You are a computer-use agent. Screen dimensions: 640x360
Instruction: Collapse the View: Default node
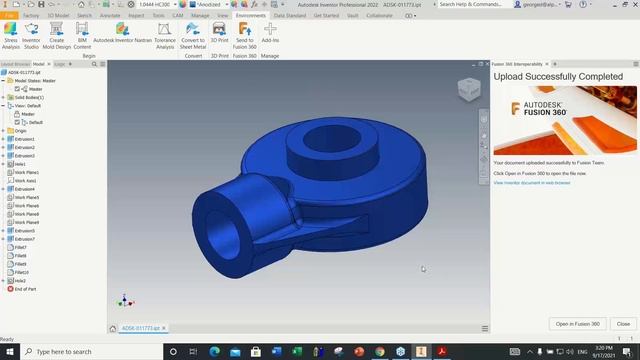[x=3, y=106]
